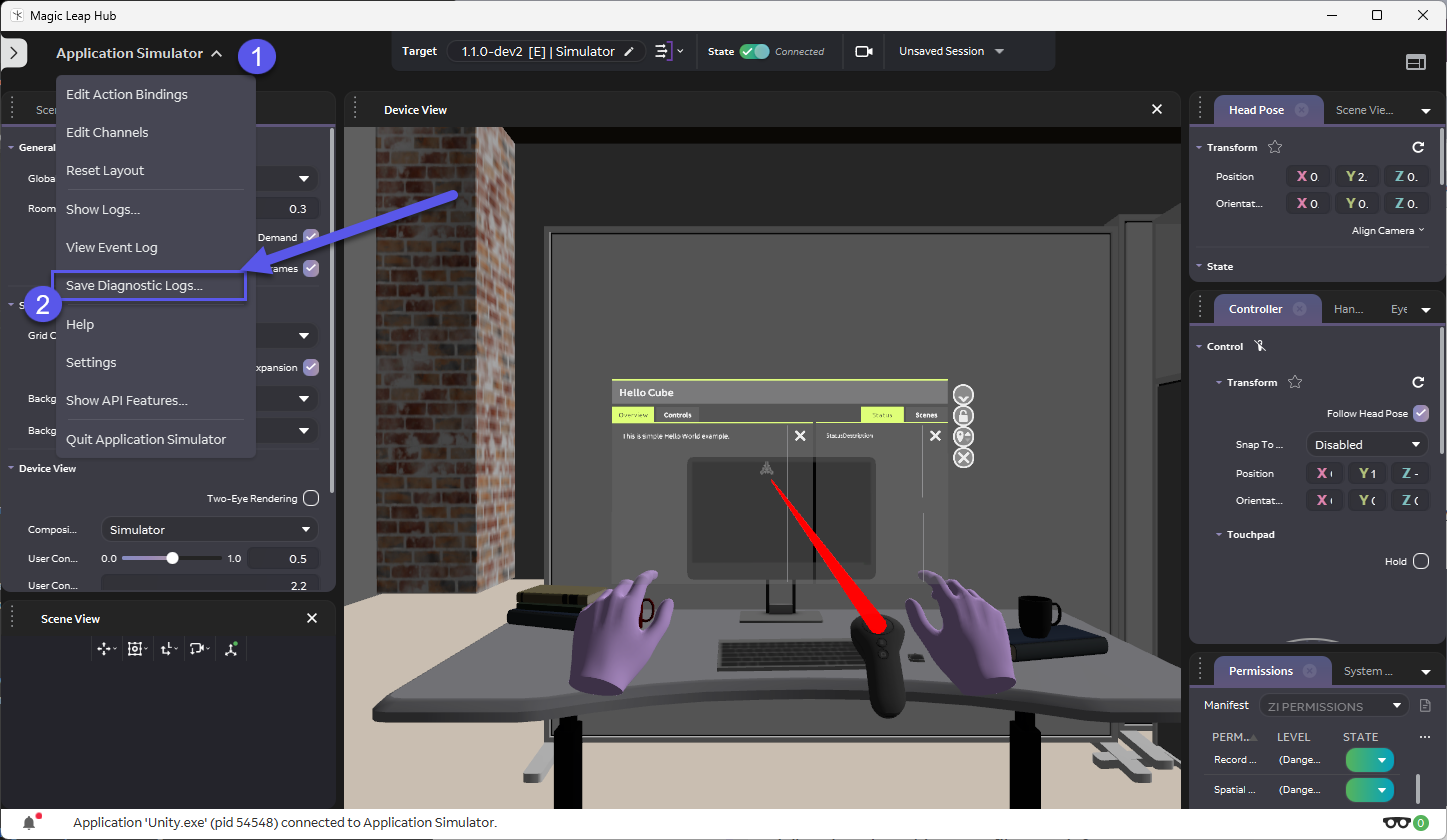Edit the target name with the pencil icon

click(629, 52)
